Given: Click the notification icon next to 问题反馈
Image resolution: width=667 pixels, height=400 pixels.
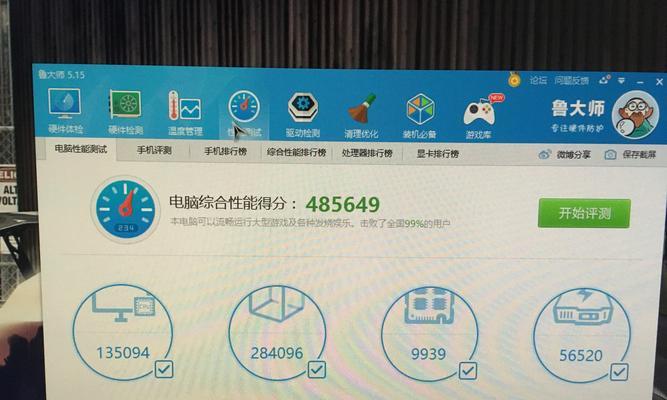Looking at the screenshot, I should [x=604, y=80].
